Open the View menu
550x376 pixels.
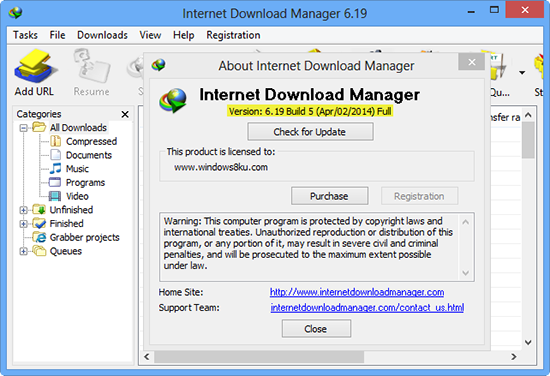[x=150, y=35]
